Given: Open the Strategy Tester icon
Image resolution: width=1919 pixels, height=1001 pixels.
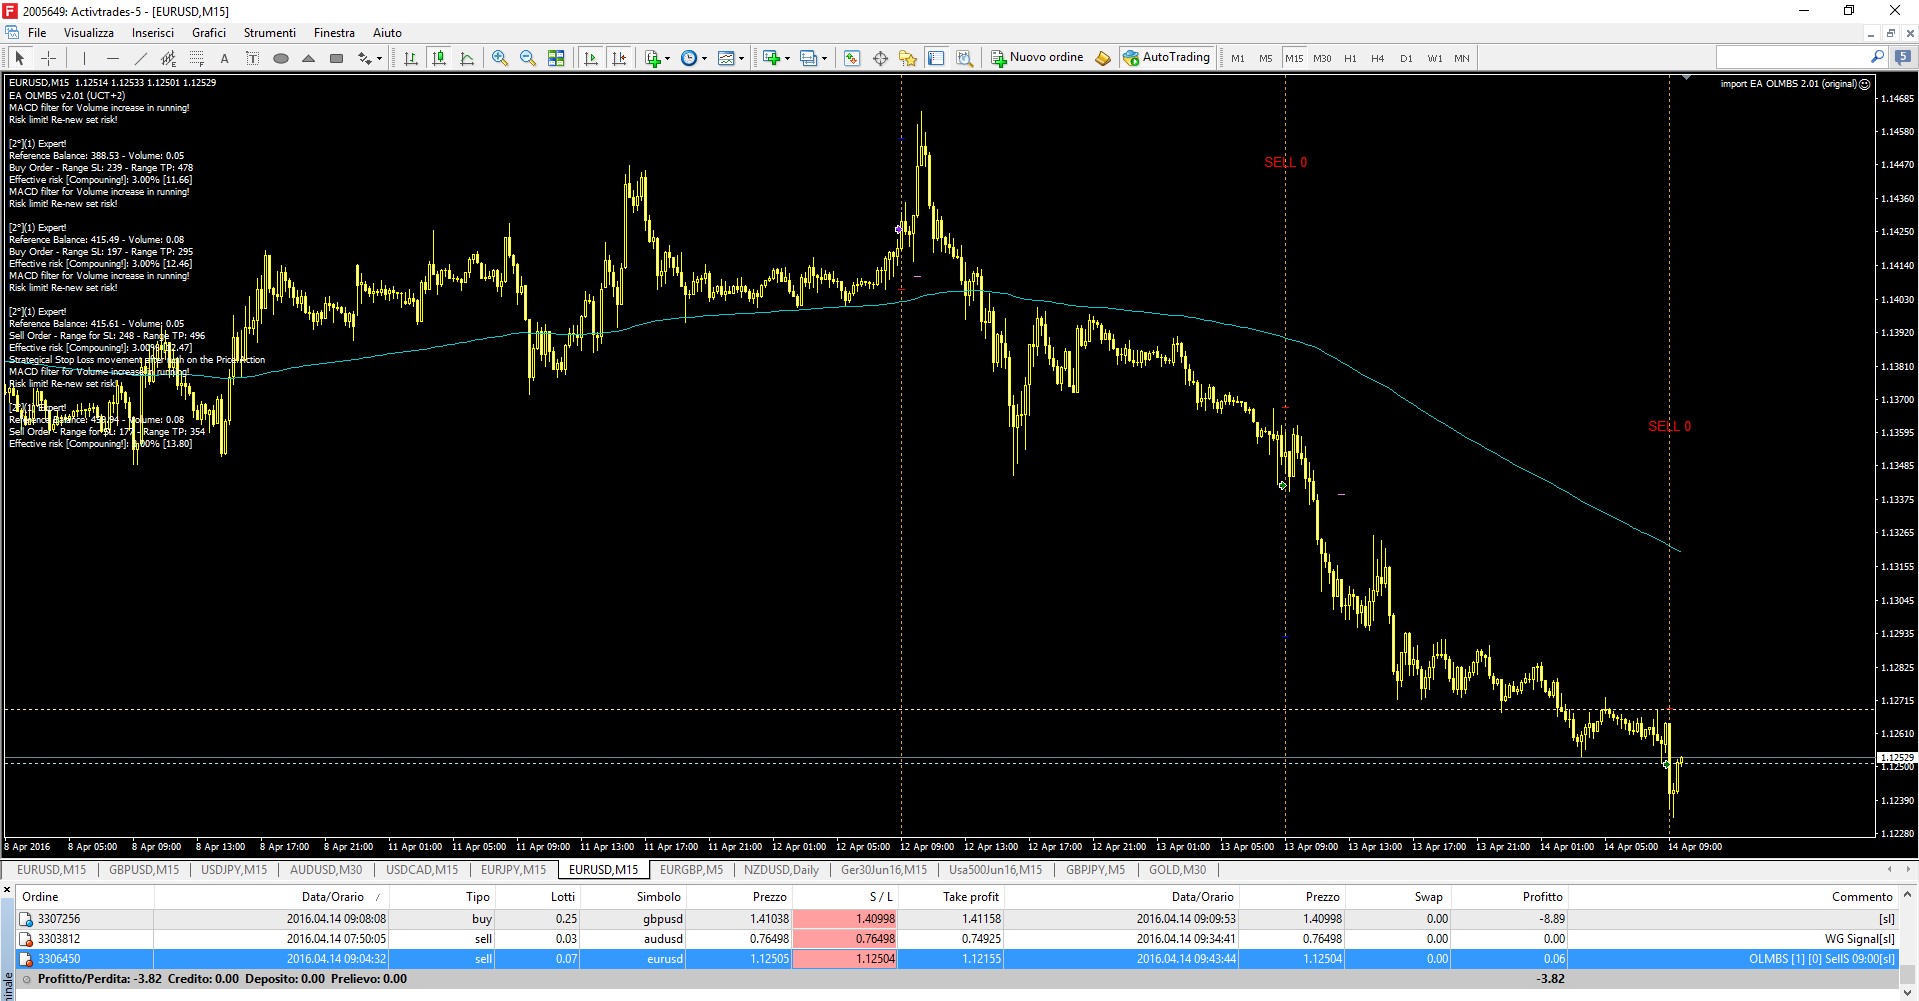Looking at the screenshot, I should pyautogui.click(x=964, y=58).
